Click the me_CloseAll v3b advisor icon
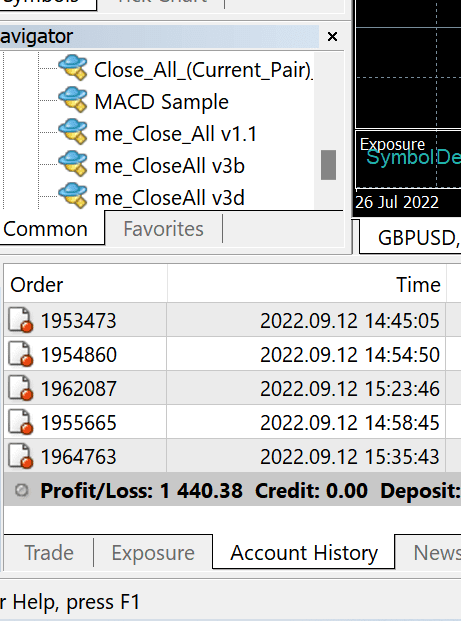 [x=73, y=164]
